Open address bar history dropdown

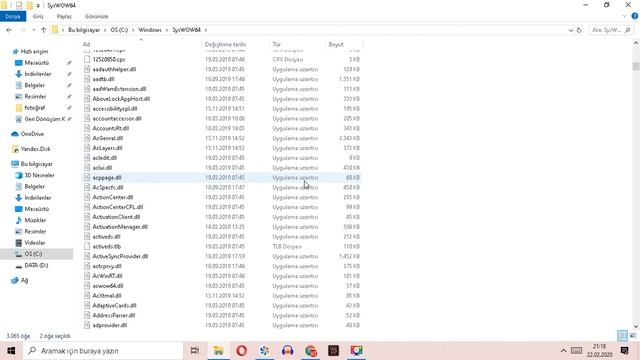point(571,30)
